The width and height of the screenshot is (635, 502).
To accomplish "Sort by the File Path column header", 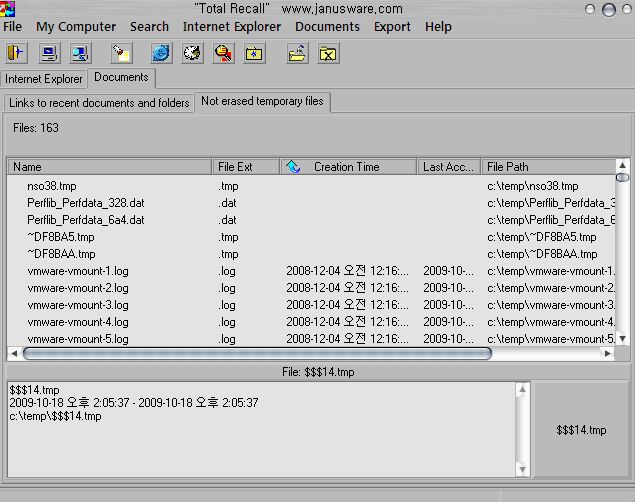I will click(x=548, y=167).
